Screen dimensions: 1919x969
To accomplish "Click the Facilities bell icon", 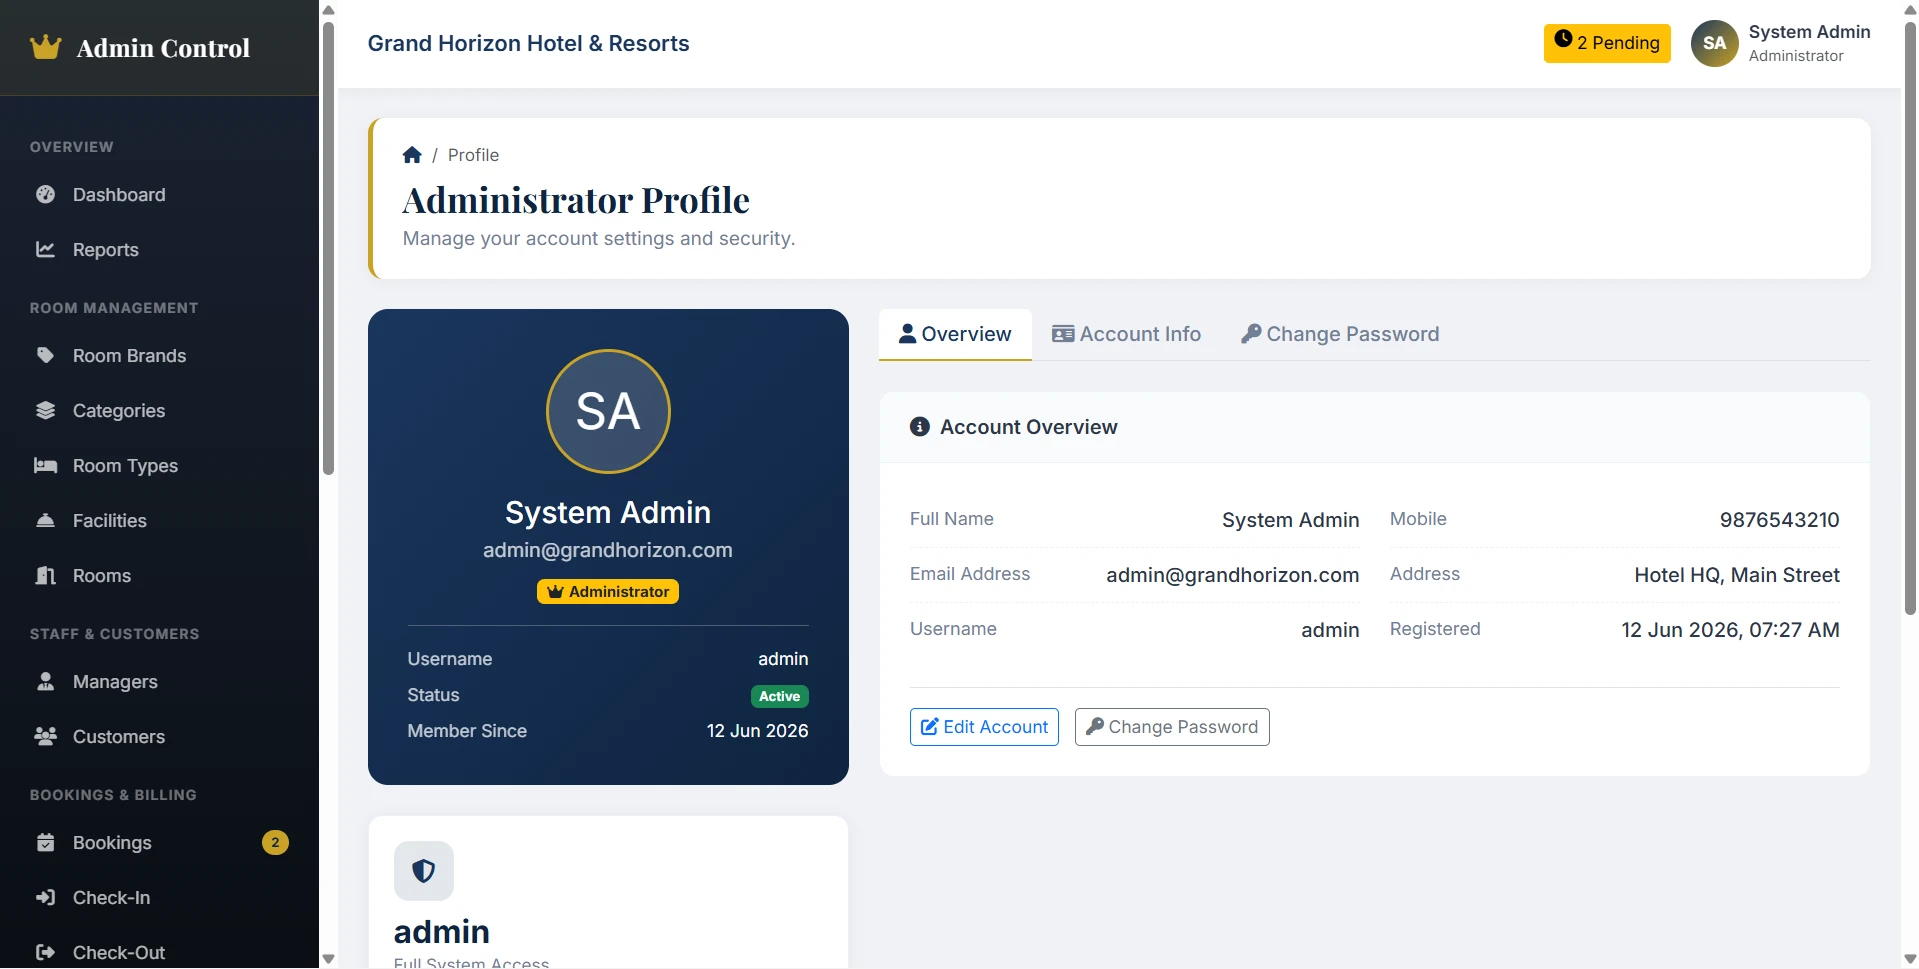I will [45, 520].
